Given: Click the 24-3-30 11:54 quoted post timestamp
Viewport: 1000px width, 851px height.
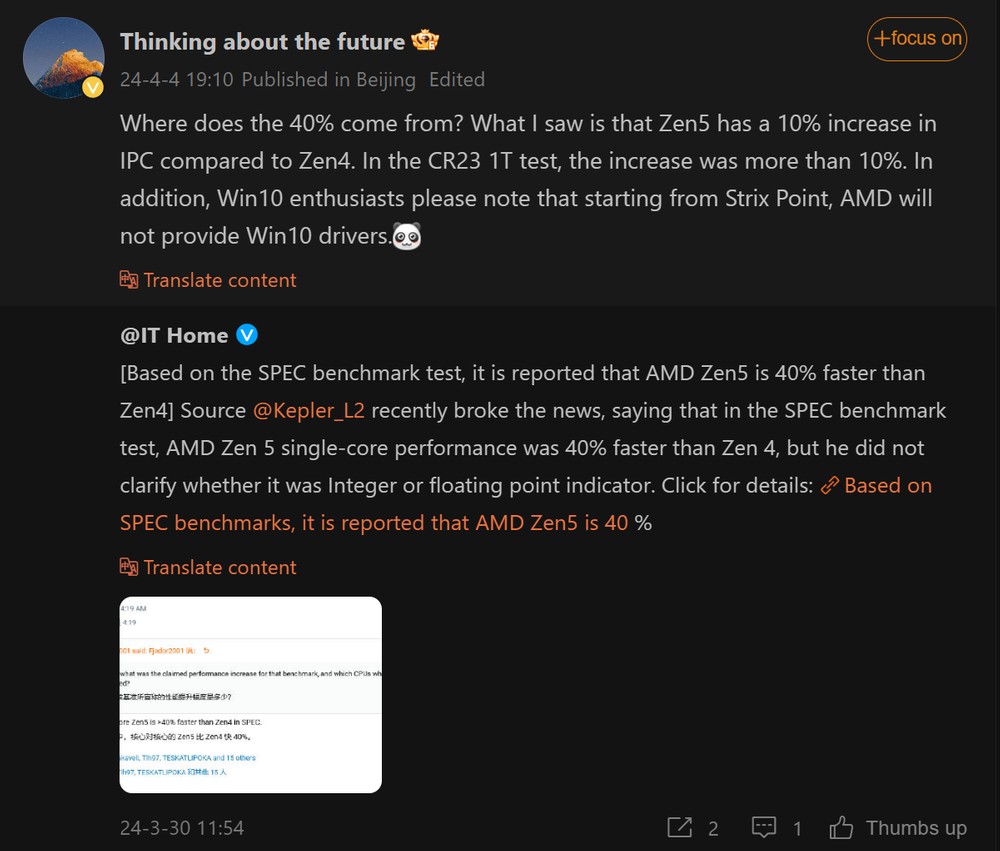Looking at the screenshot, I should 181,828.
